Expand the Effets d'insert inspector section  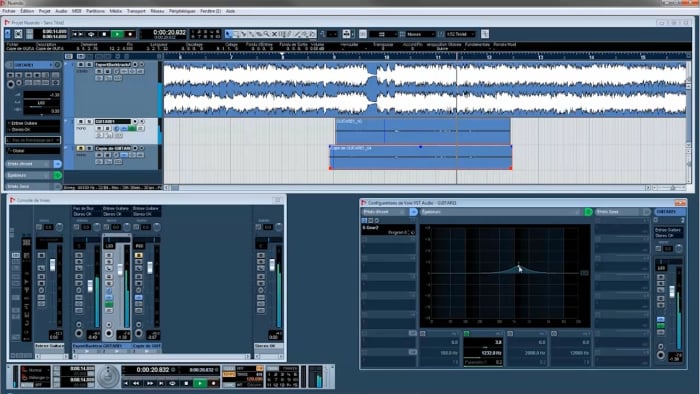tap(28, 164)
